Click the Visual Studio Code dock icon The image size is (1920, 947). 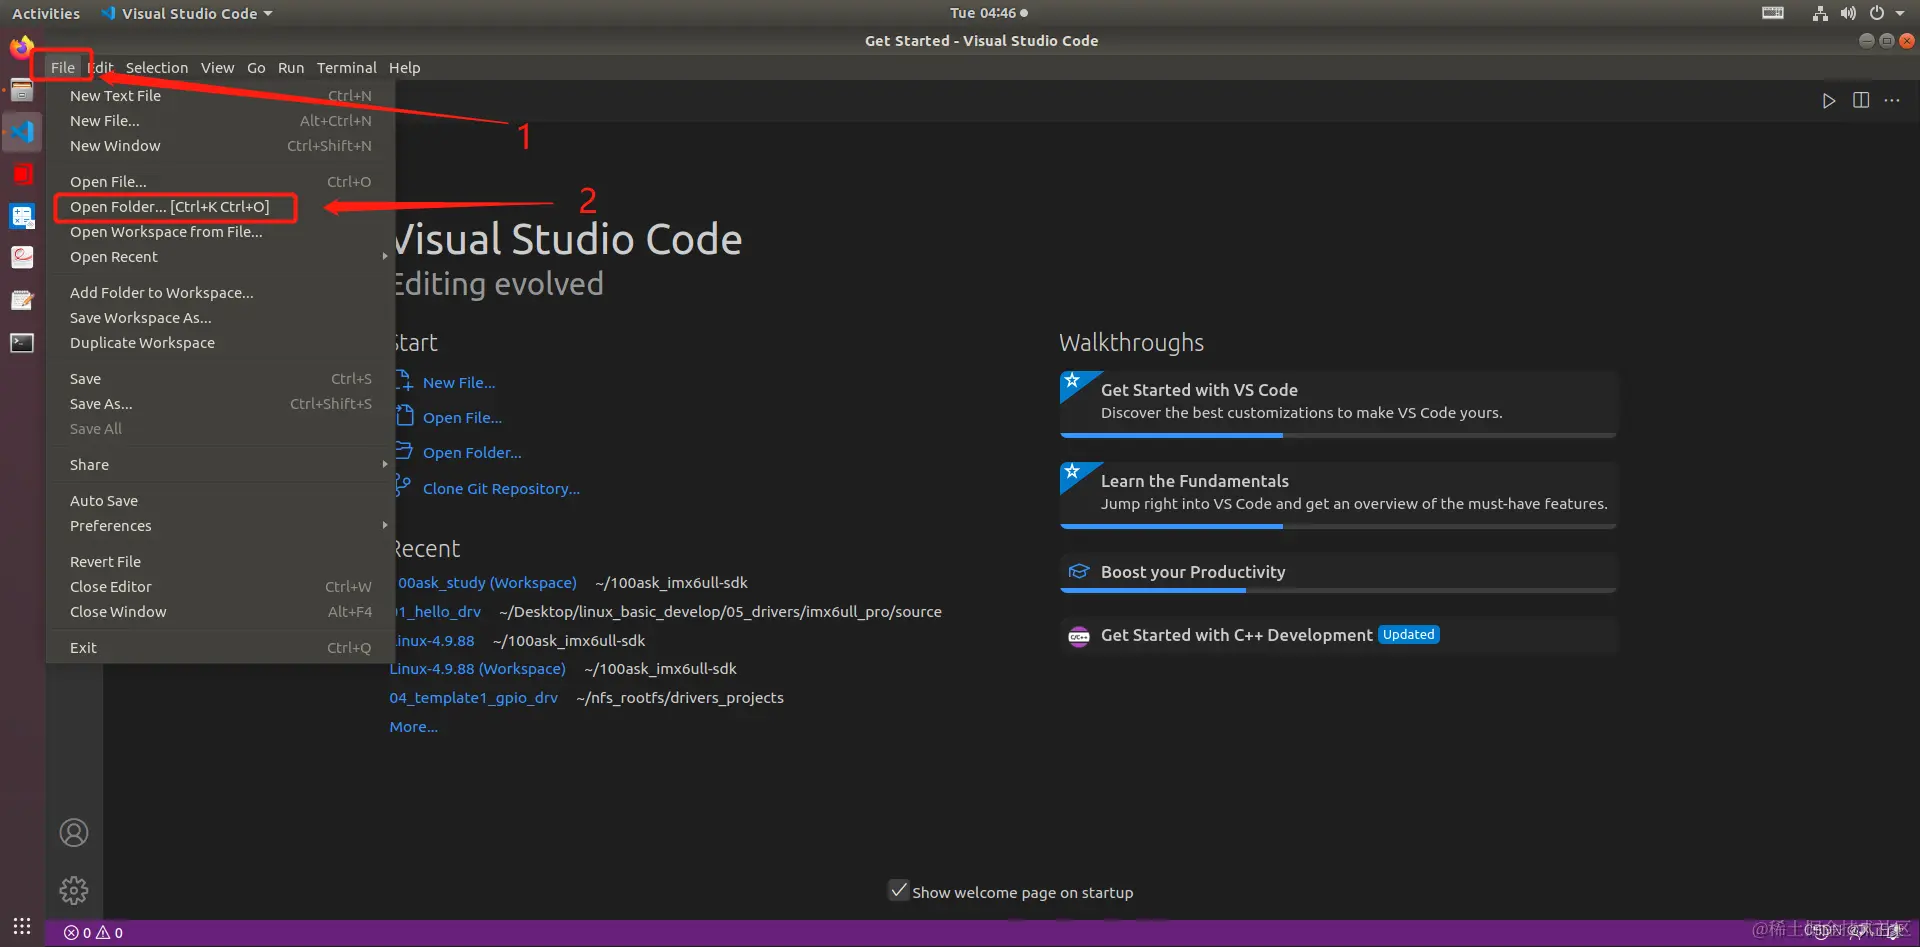[22, 132]
